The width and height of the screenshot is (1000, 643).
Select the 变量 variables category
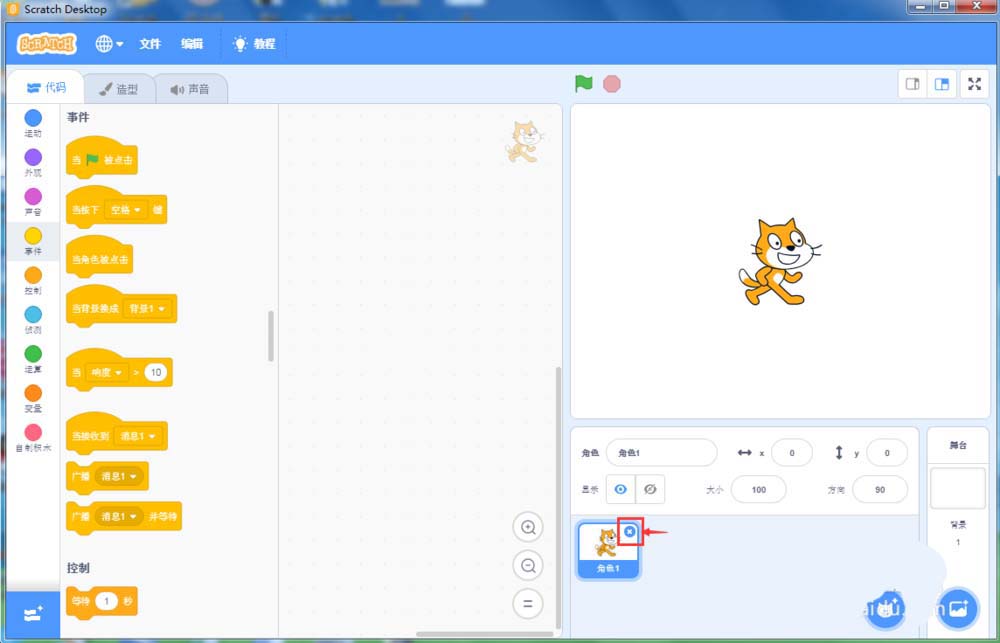point(33,399)
